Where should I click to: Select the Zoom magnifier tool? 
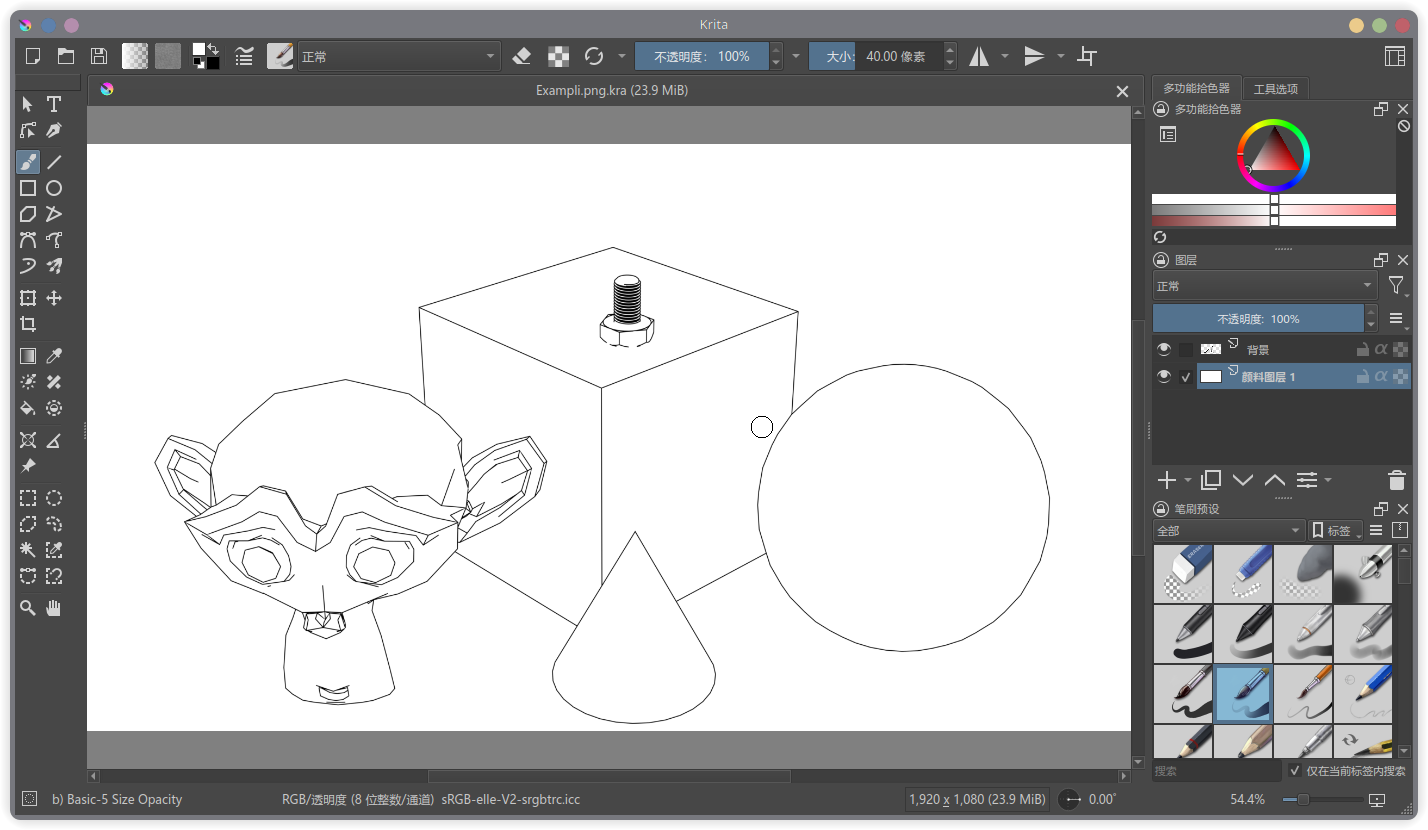point(28,608)
